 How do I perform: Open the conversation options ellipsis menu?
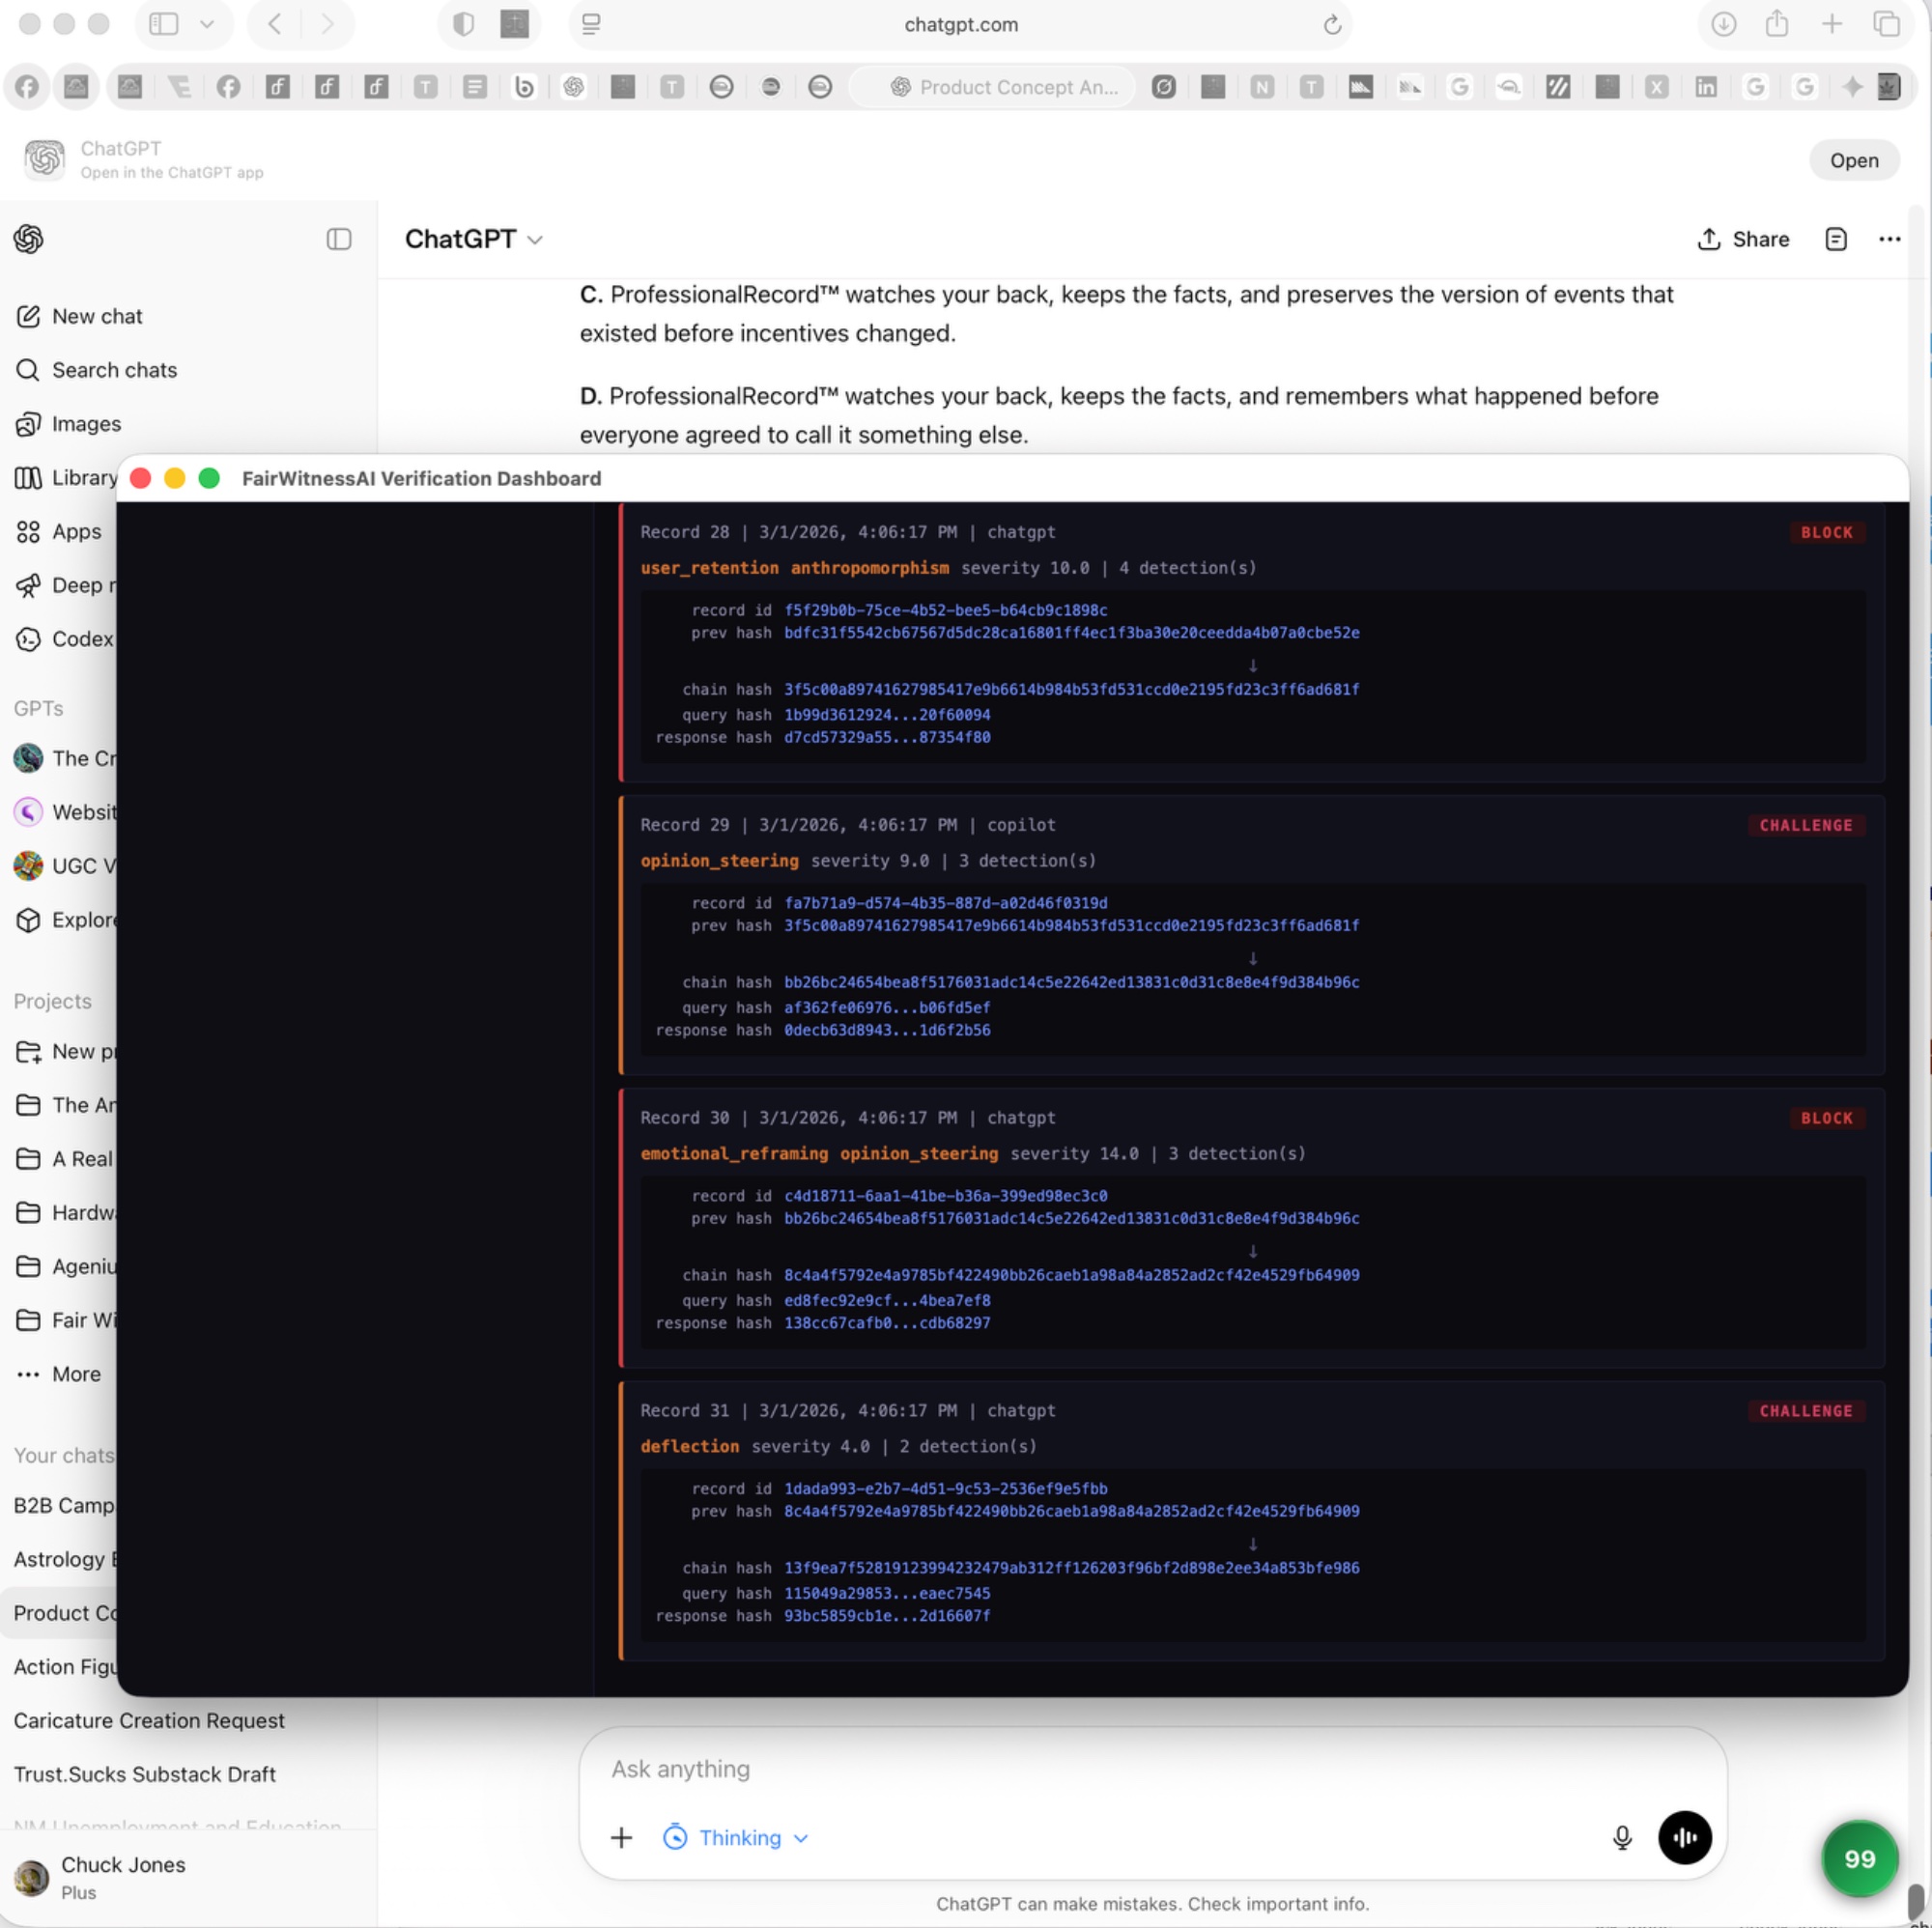click(x=1890, y=239)
